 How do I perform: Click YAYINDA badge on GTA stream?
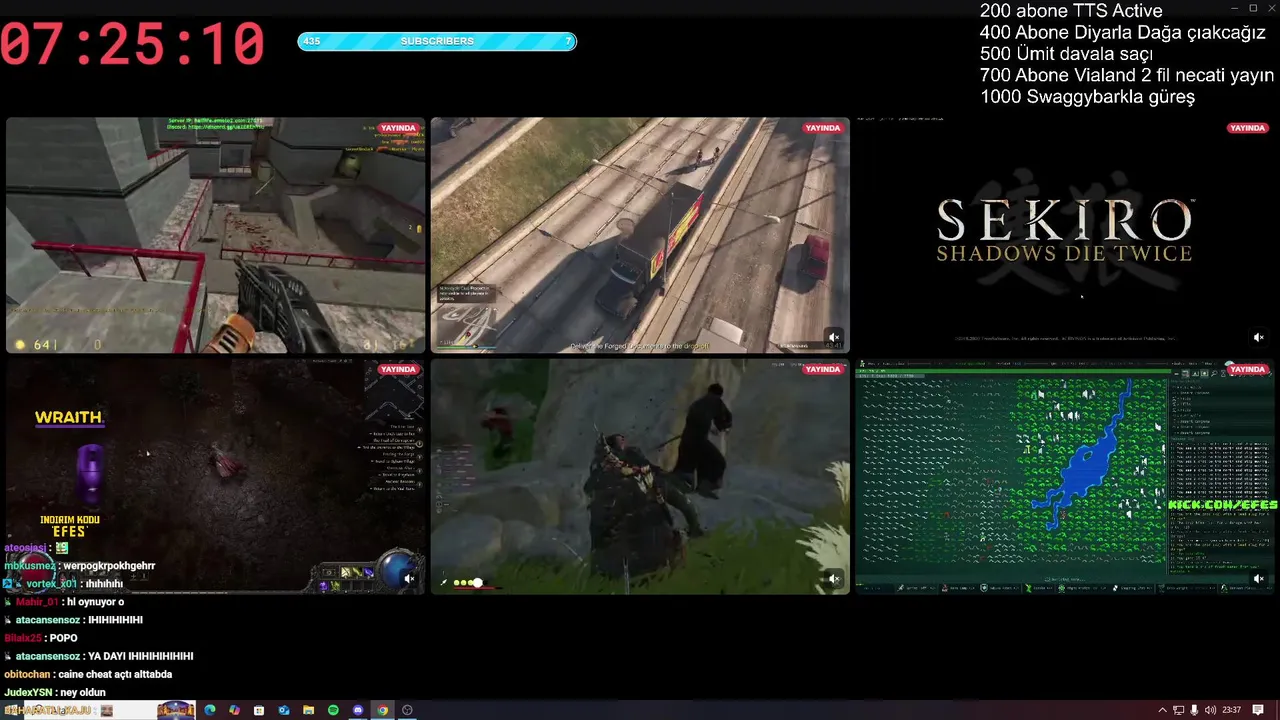point(823,128)
